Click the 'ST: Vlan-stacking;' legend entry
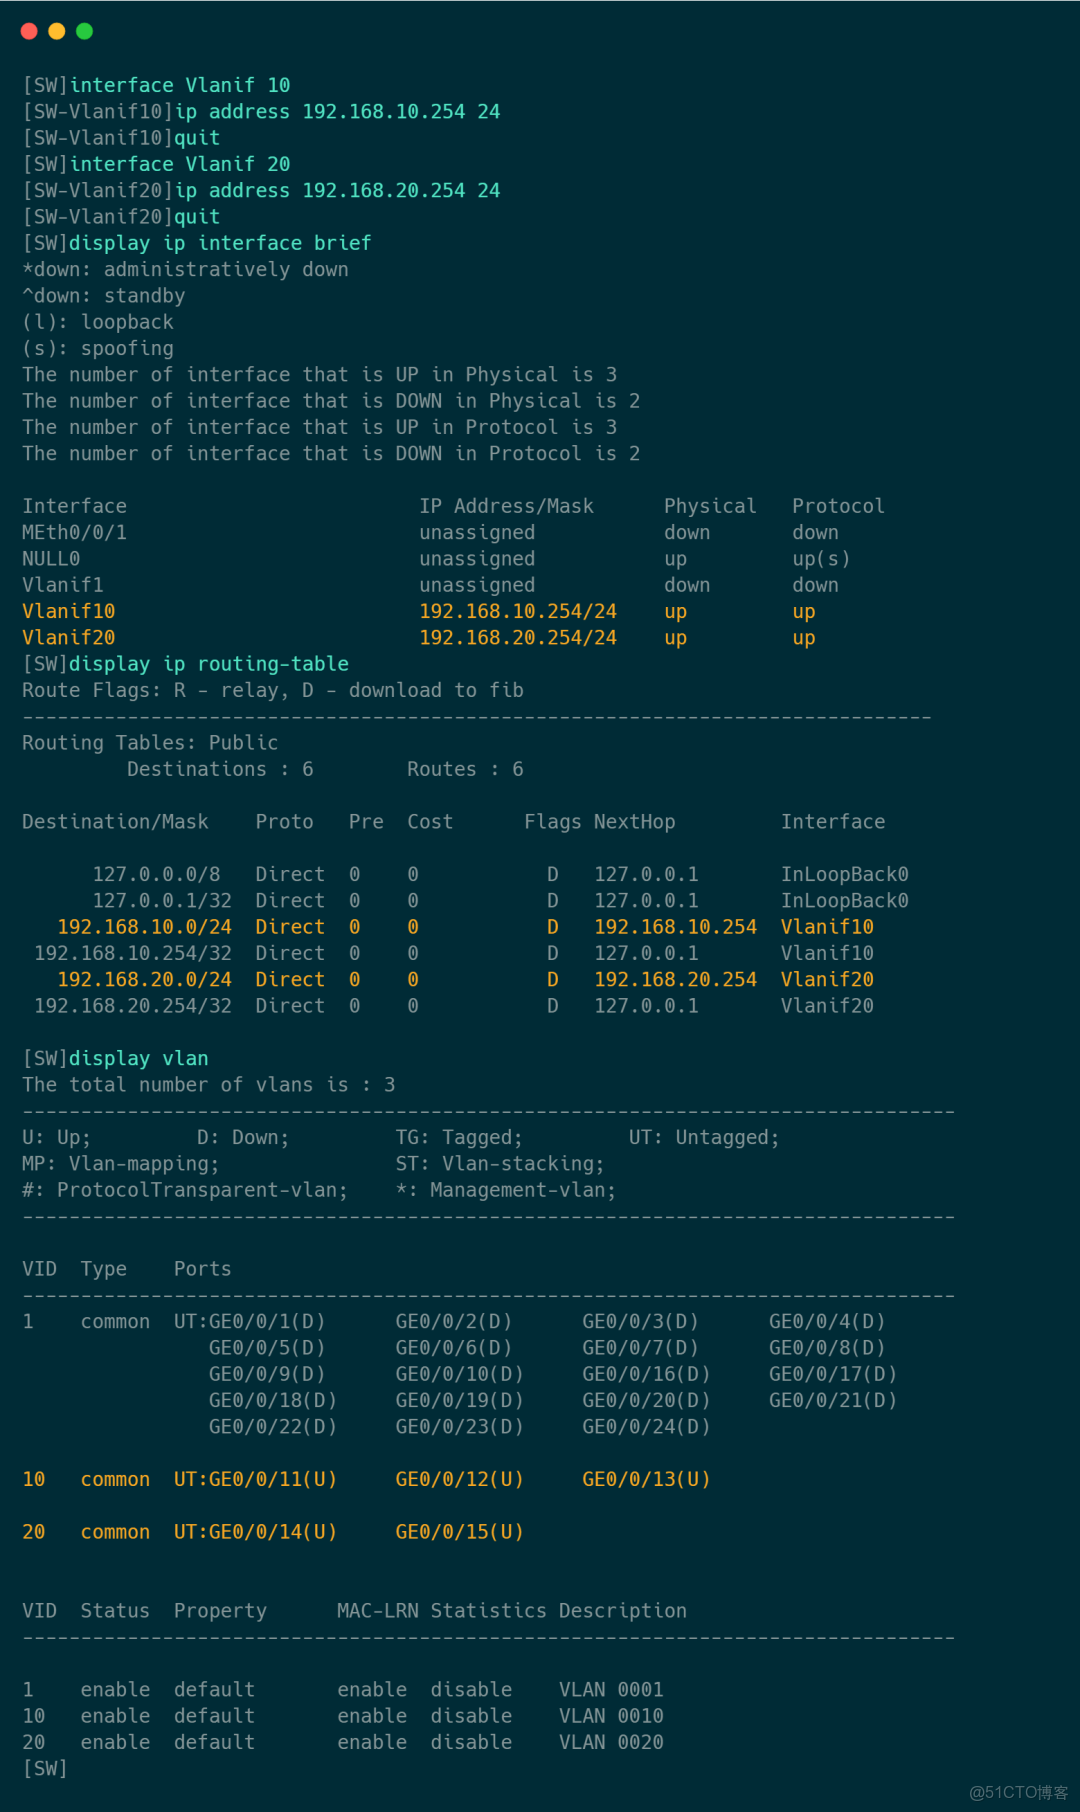This screenshot has height=1812, width=1080. tap(500, 1164)
